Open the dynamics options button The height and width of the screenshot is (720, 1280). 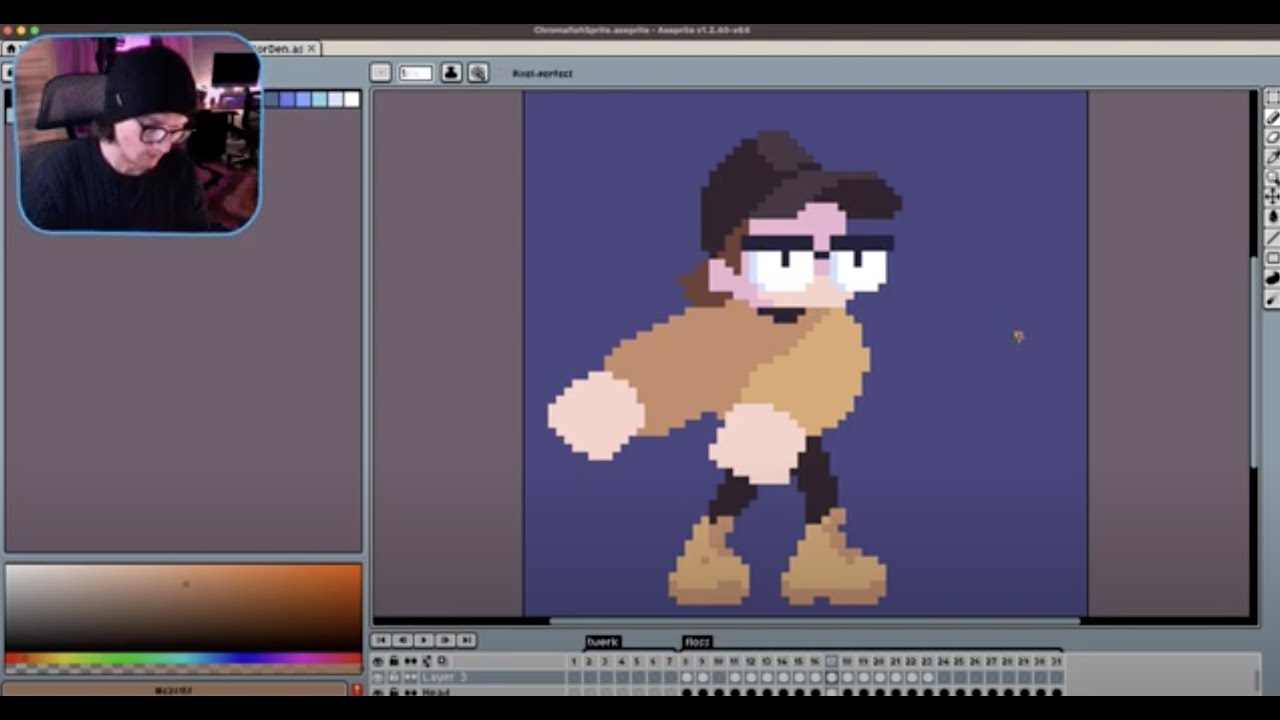point(478,72)
